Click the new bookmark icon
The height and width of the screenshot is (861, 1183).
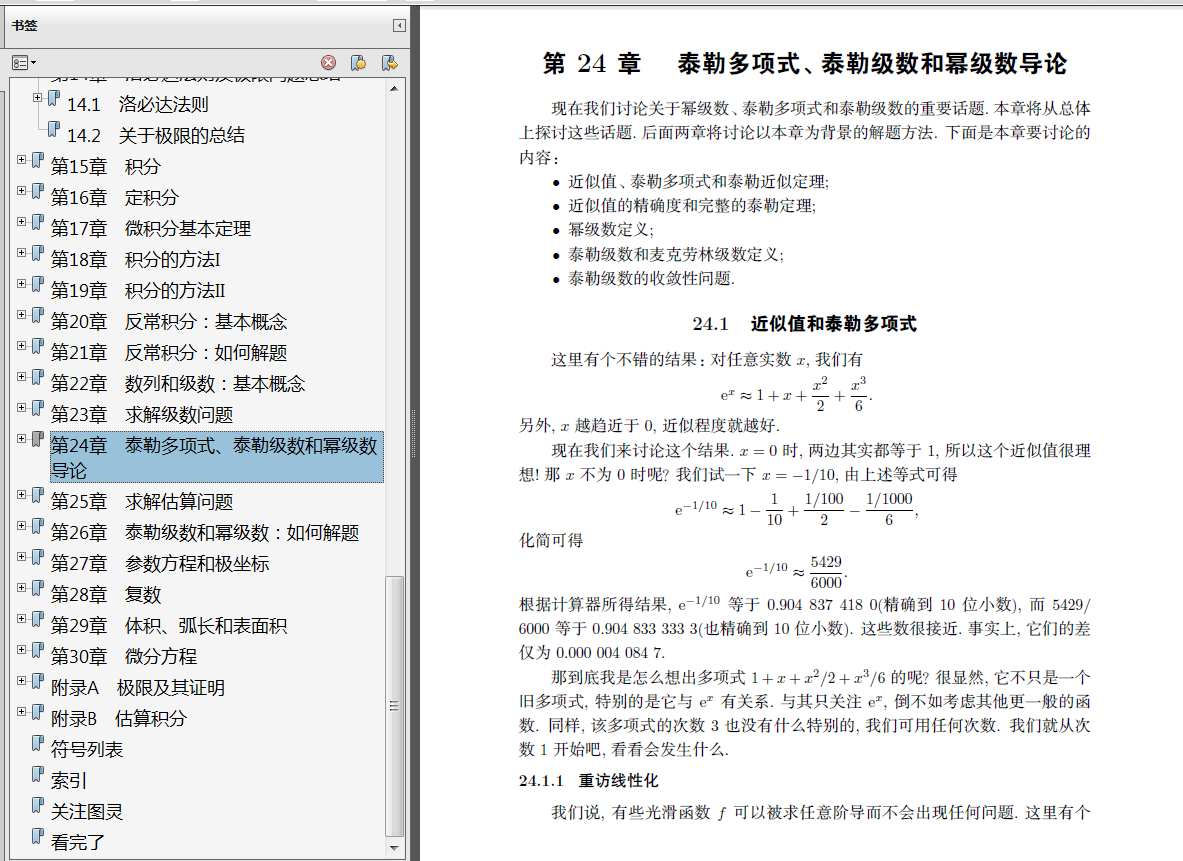[359, 63]
